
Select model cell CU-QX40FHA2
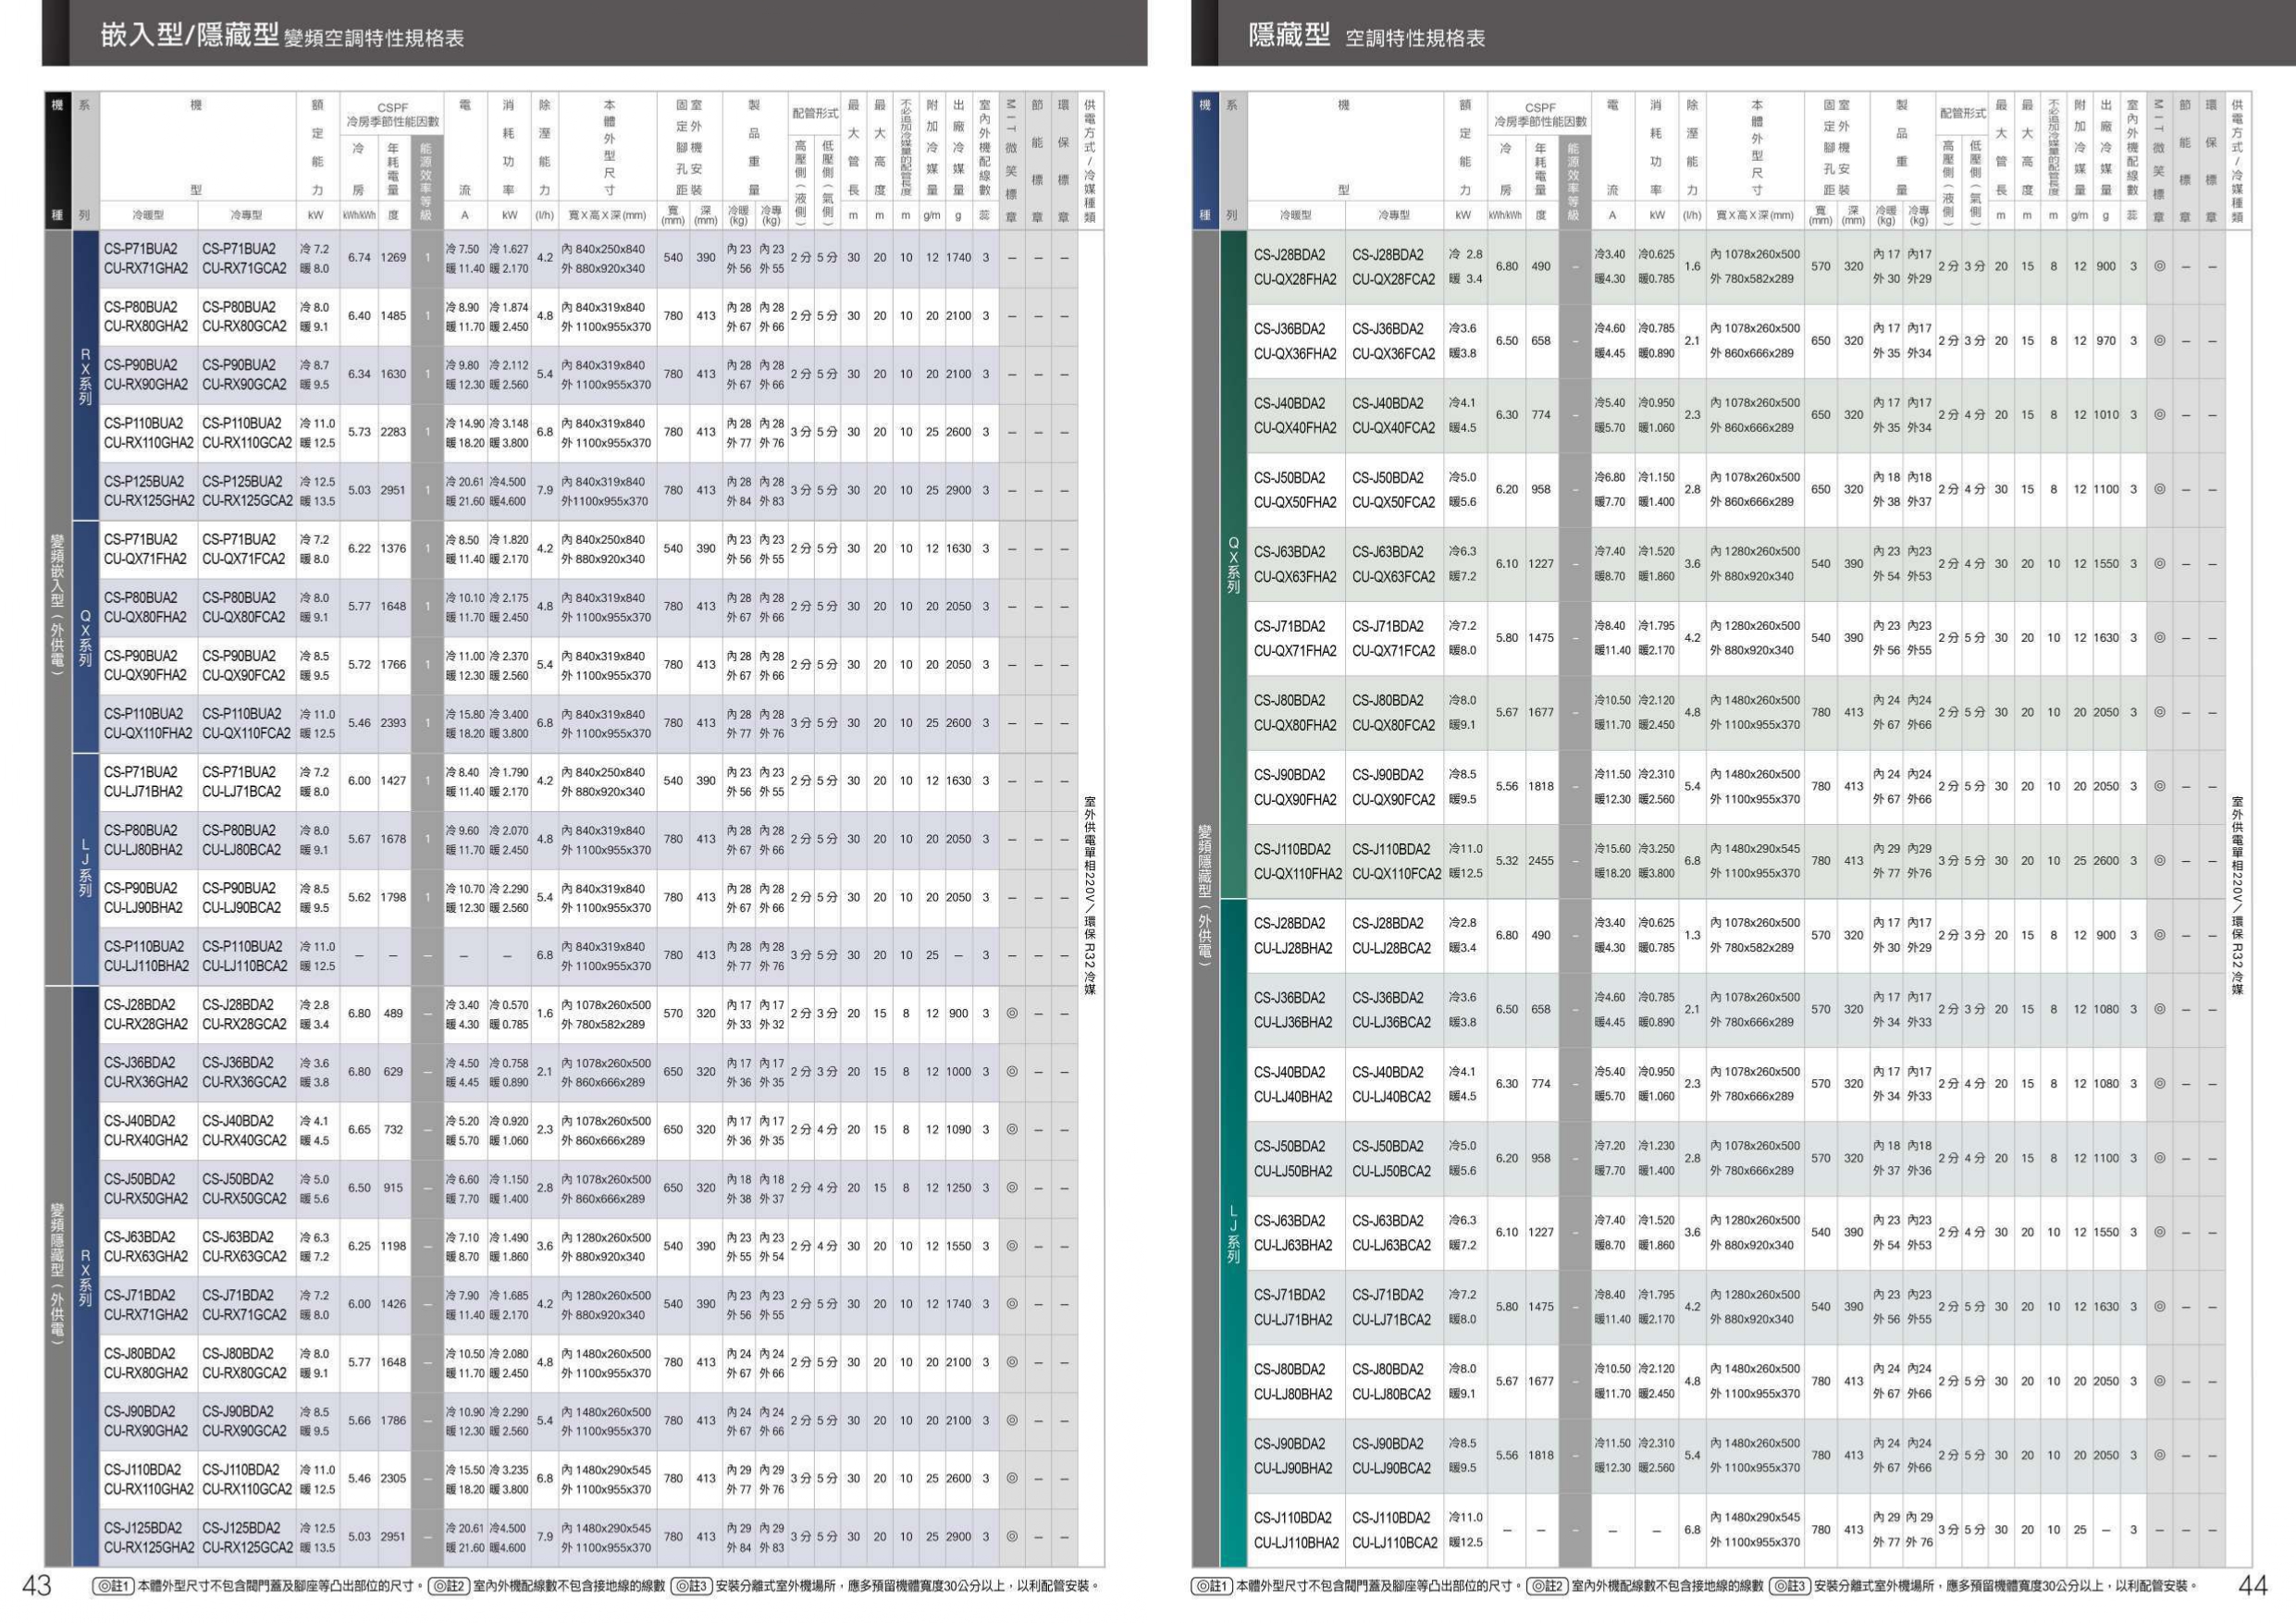click(1295, 428)
